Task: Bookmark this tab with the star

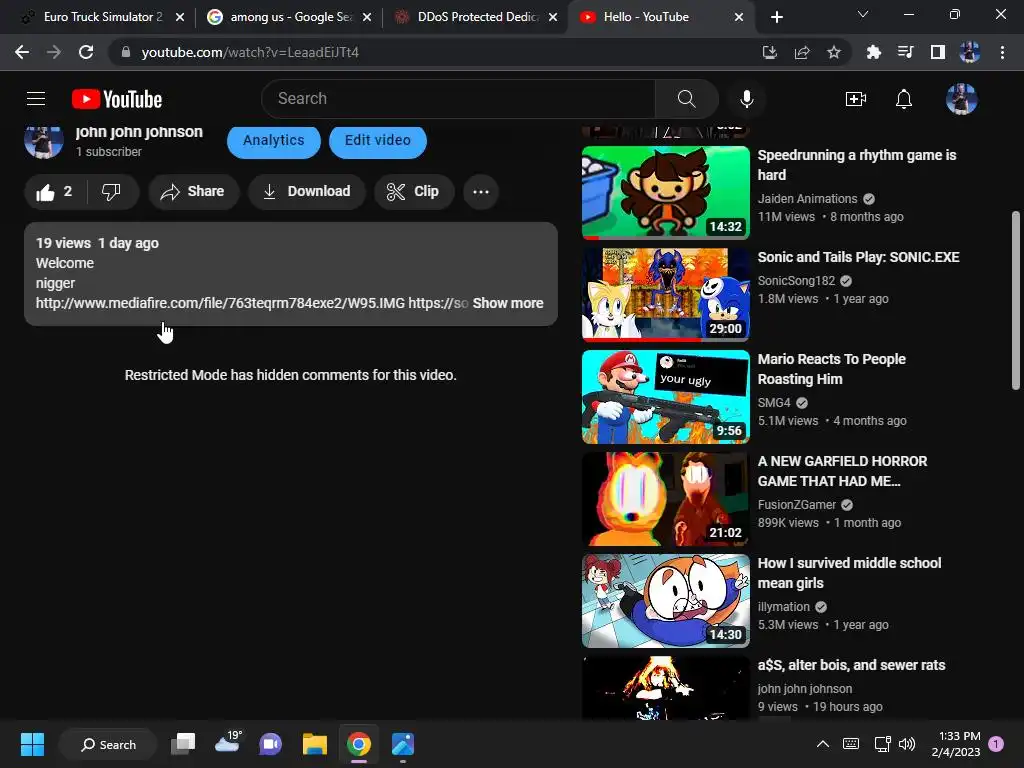Action: [834, 52]
